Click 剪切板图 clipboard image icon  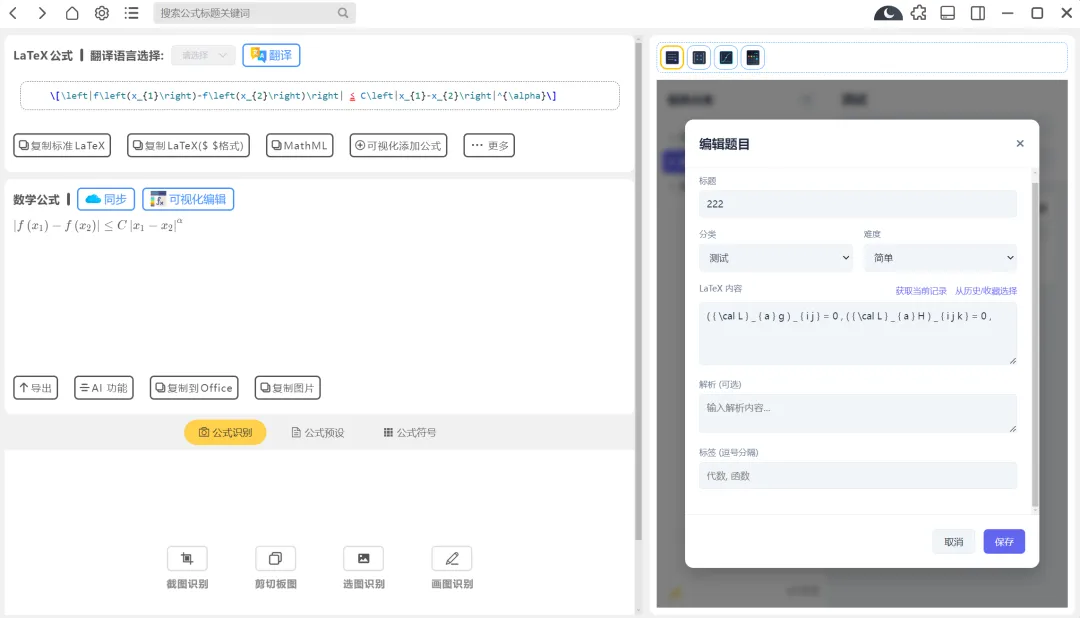[x=276, y=559]
